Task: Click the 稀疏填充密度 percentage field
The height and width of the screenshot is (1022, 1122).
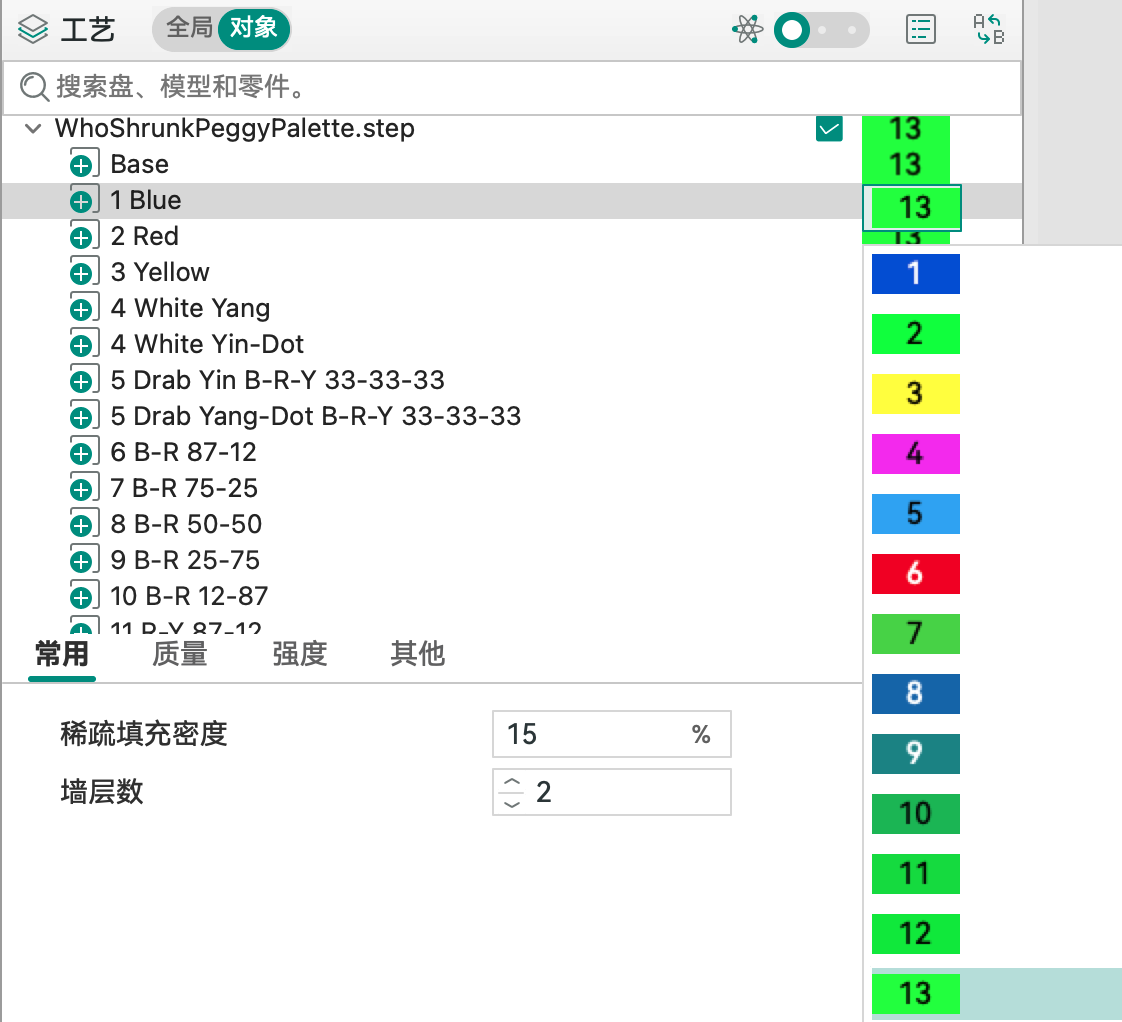Action: (612, 734)
